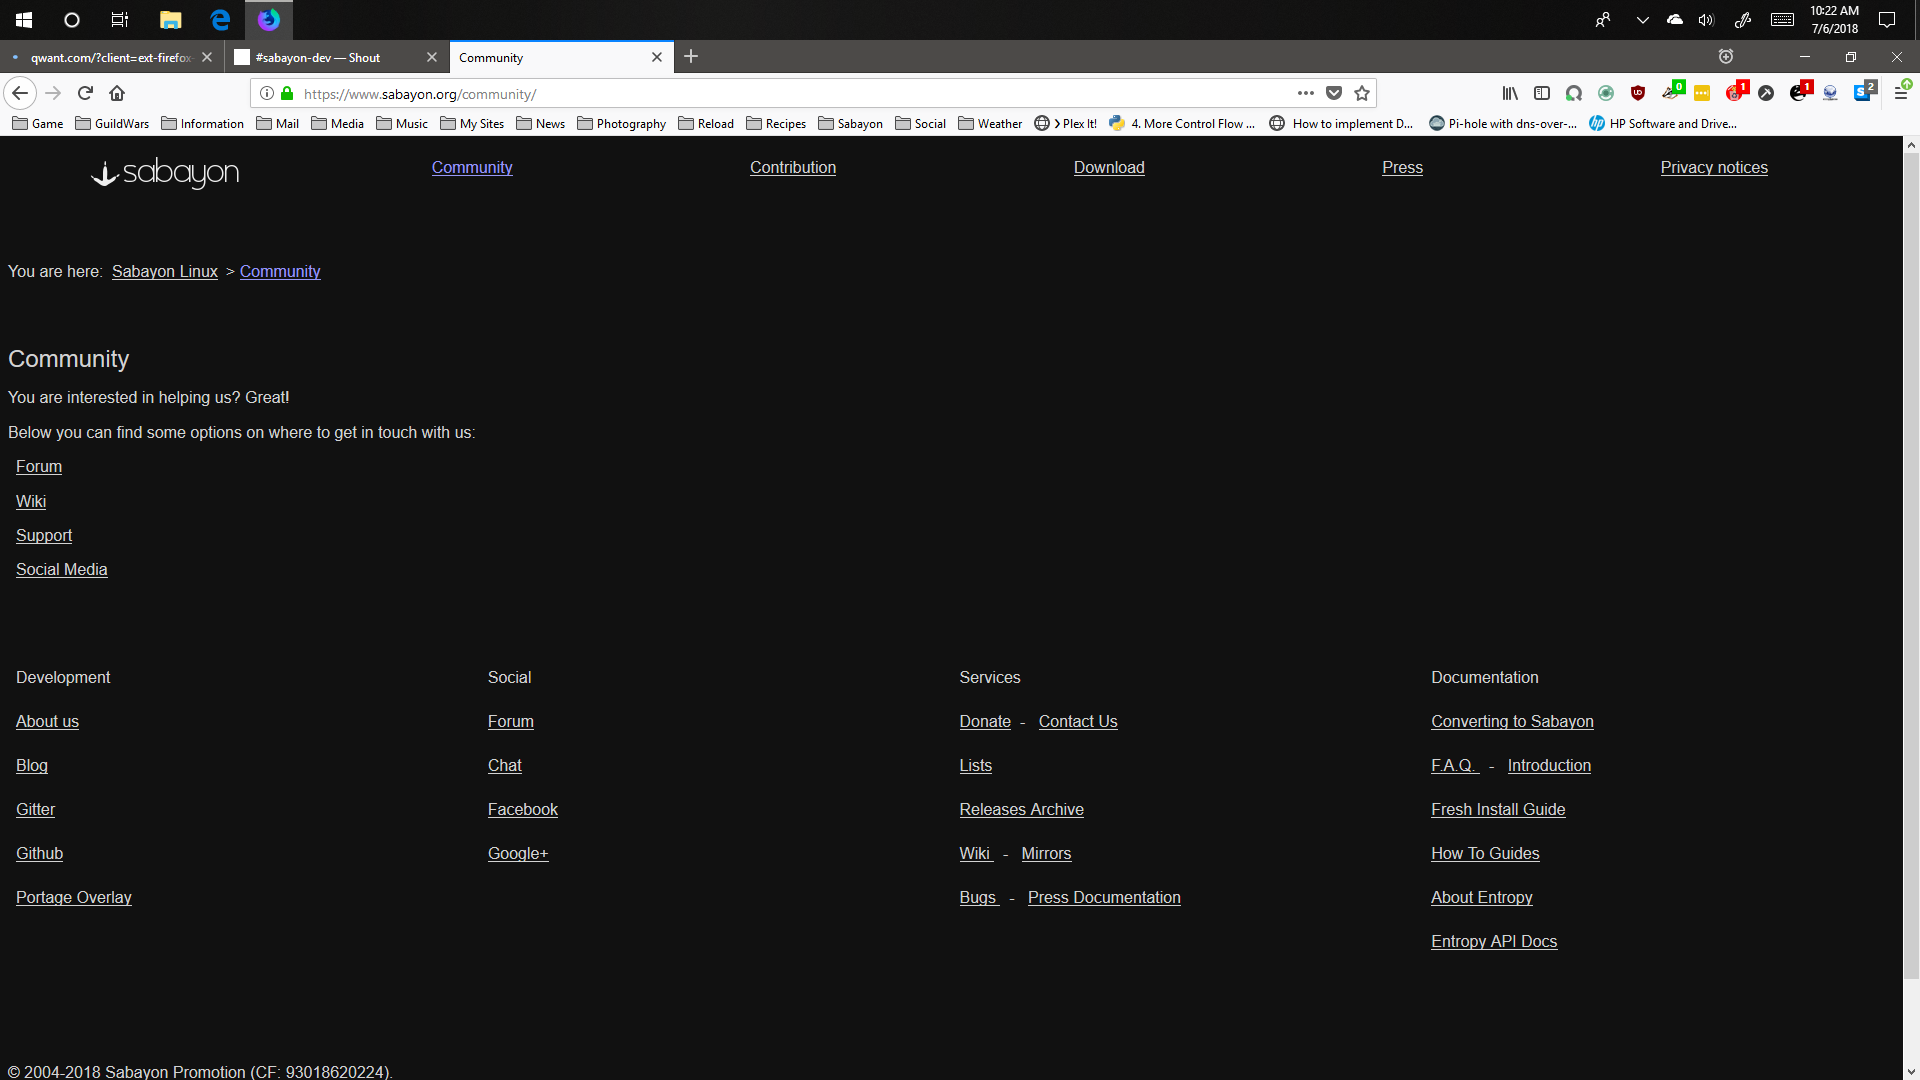Open Download in site navigation
This screenshot has height=1080, width=1920.
tap(1109, 167)
